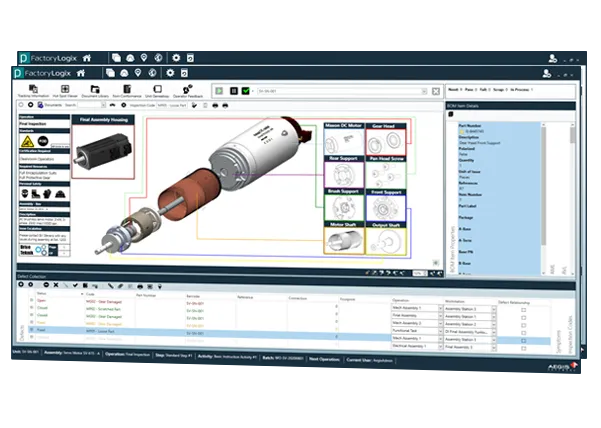Screen dimensions: 601x428
Task: Open unit serial number dropdown
Action: 424,91
